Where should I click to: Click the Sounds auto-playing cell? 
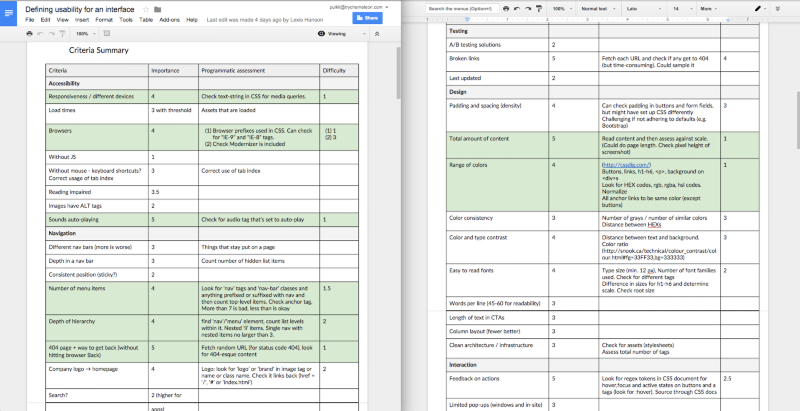(97, 220)
